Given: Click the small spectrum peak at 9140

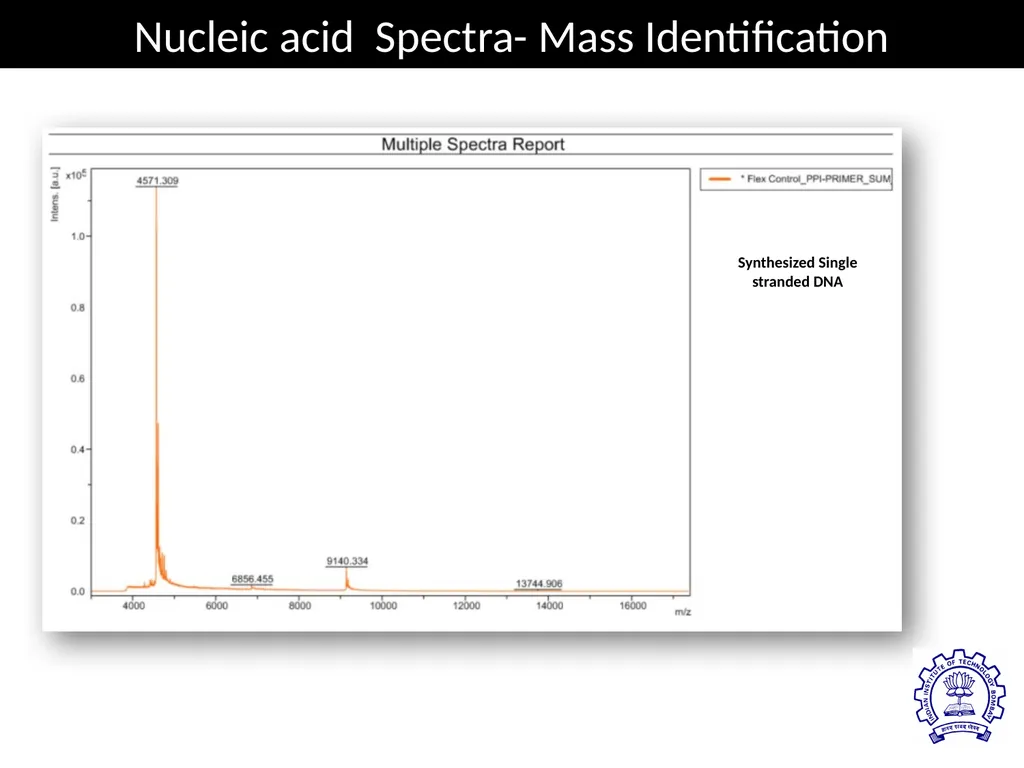Looking at the screenshot, I should click(x=347, y=579).
